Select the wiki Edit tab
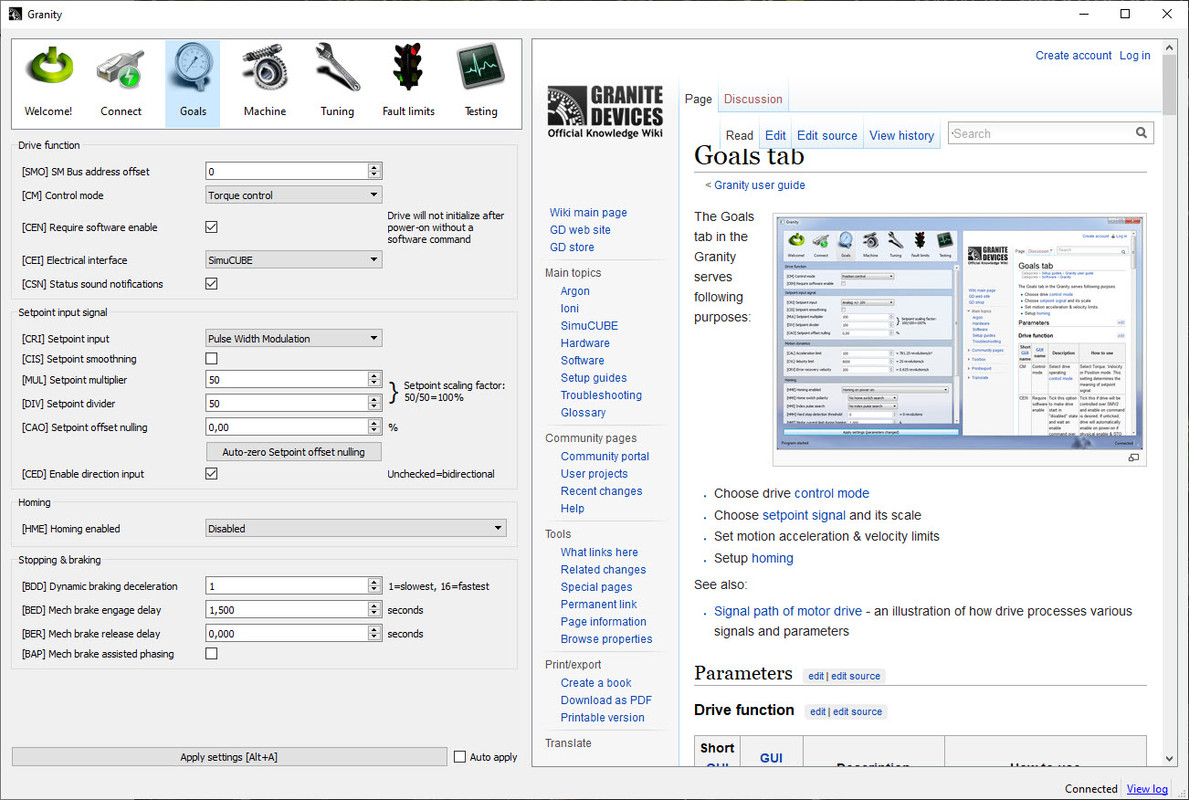Viewport: 1189px width, 800px height. point(775,135)
